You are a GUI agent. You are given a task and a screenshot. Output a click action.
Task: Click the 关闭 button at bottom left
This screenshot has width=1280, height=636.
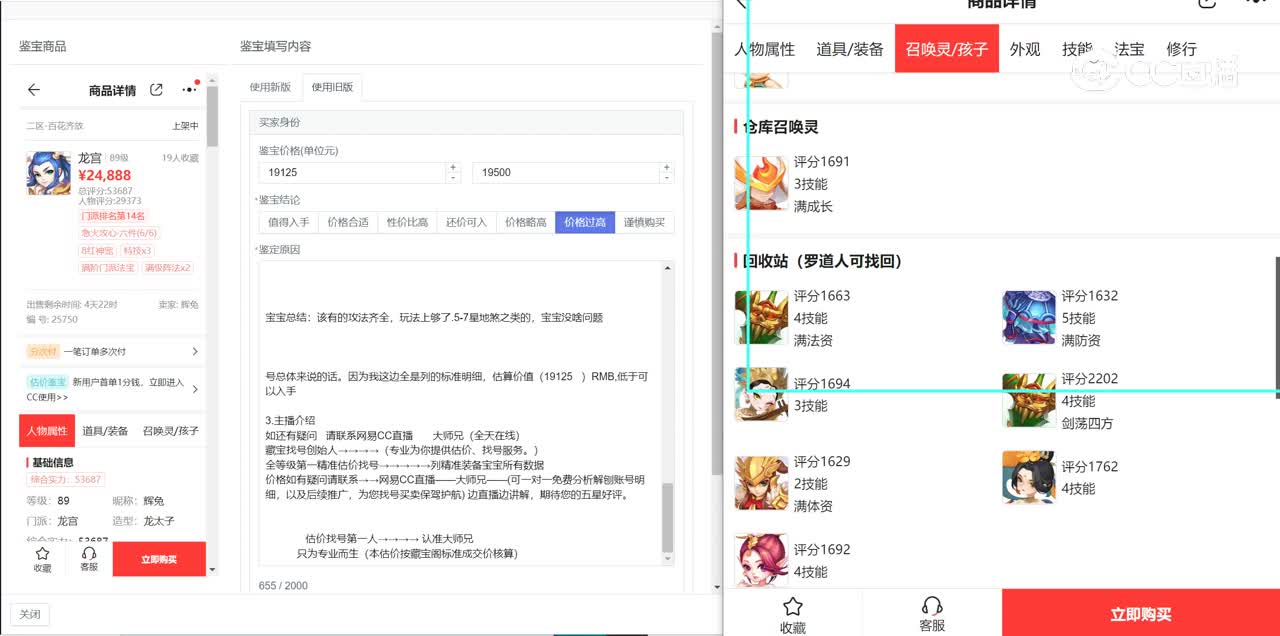tap(30, 614)
